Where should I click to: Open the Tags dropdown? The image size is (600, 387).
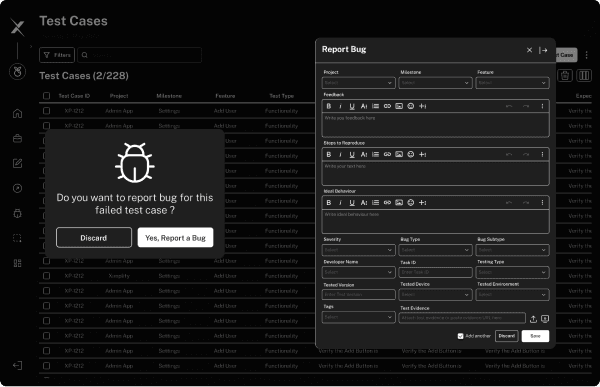pyautogui.click(x=359, y=317)
